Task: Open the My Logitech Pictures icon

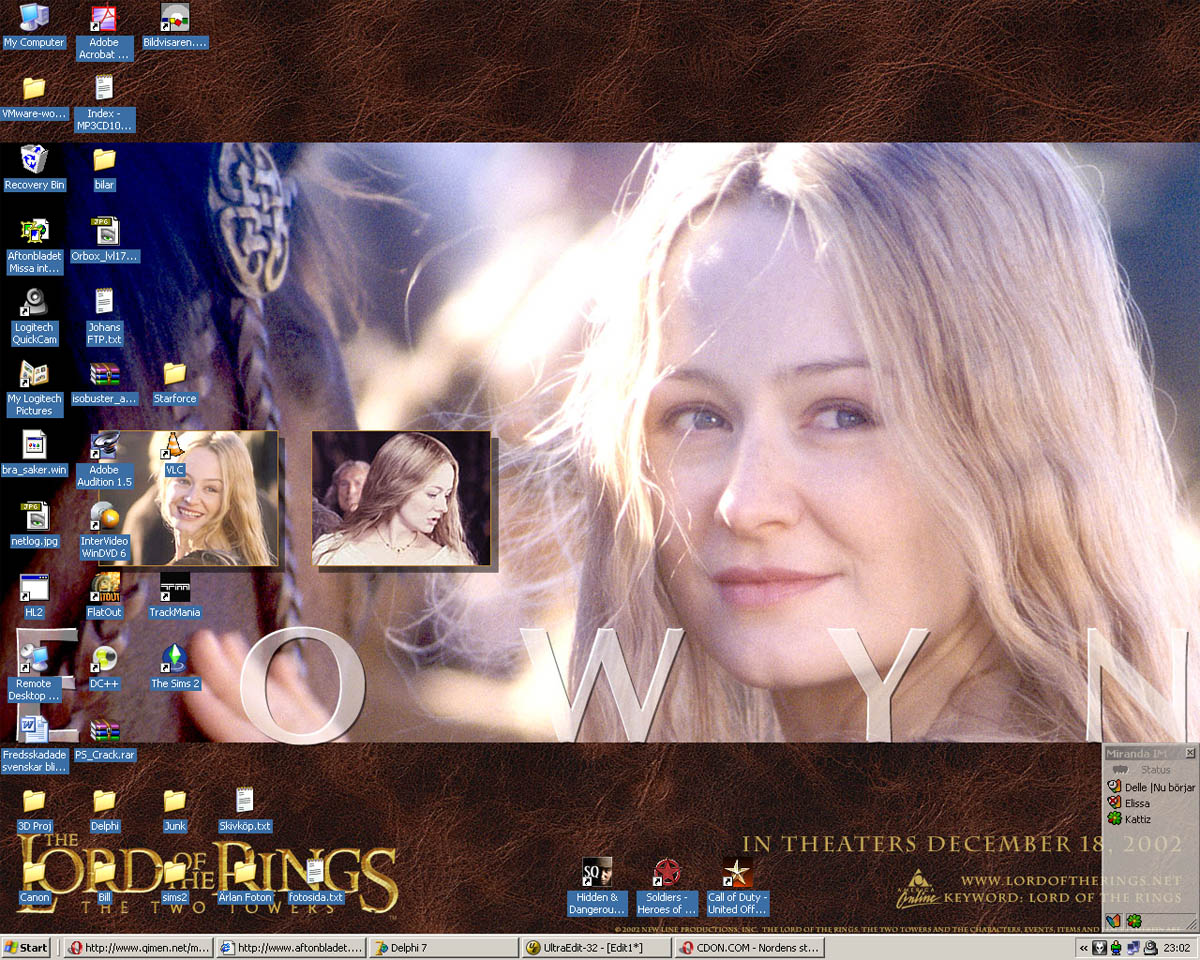Action: tap(34, 389)
